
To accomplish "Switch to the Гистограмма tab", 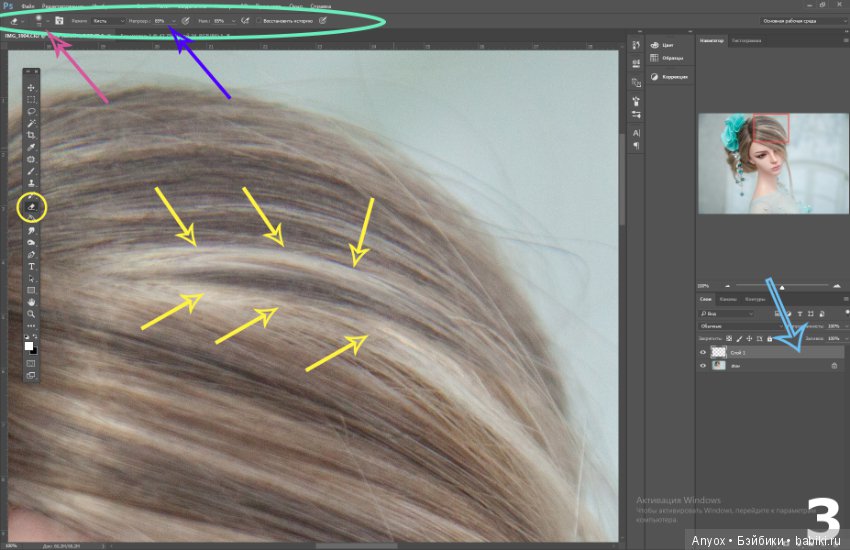I will point(746,41).
